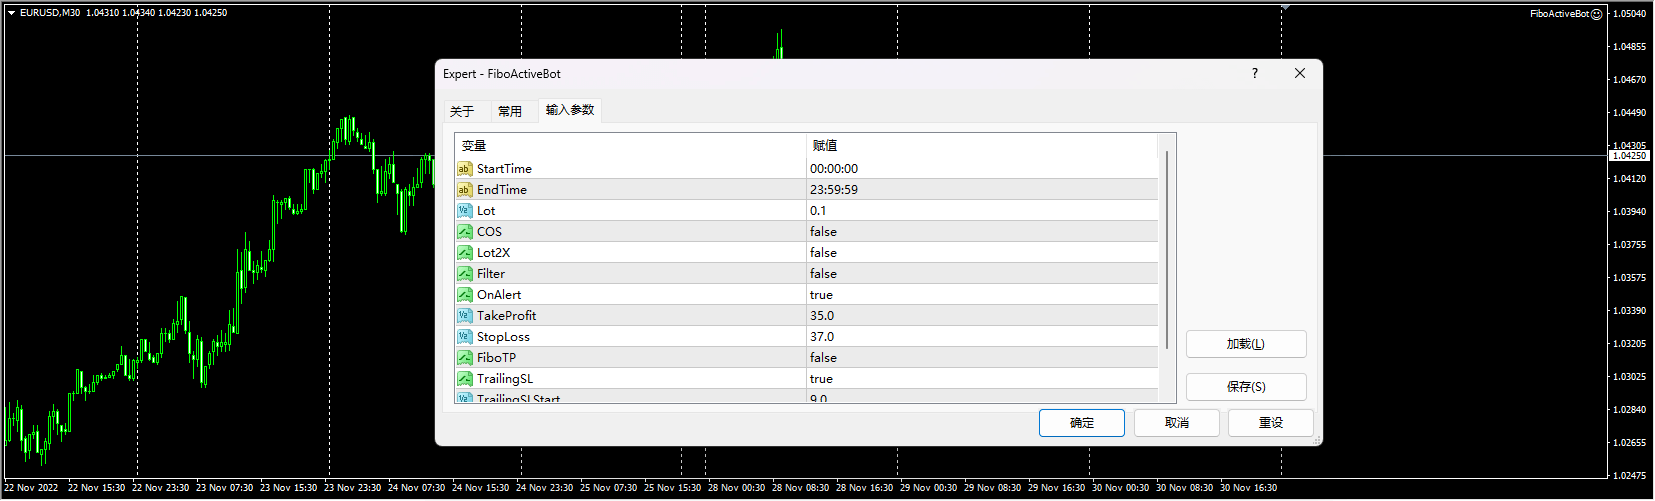Switch to the 常用 tab
The height and width of the screenshot is (501, 1655).
510,111
